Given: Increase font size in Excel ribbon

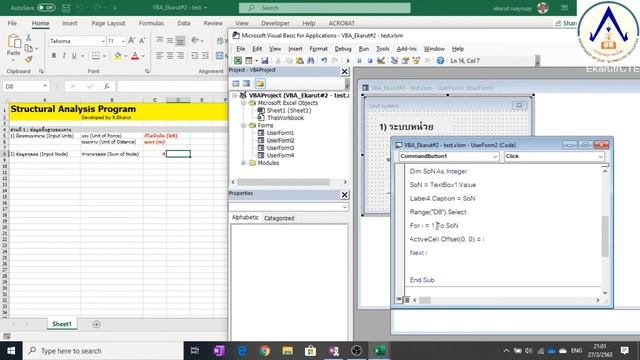Looking at the screenshot, I should tap(131, 41).
